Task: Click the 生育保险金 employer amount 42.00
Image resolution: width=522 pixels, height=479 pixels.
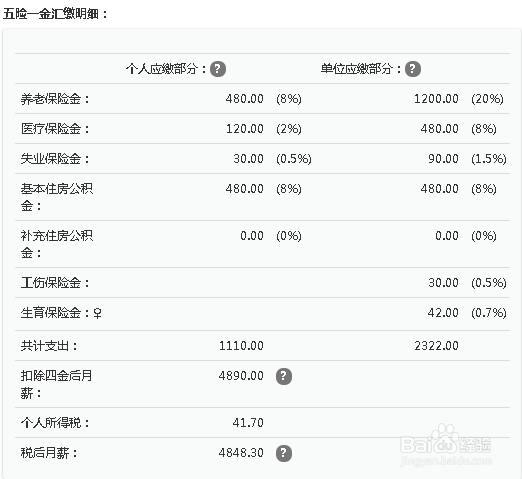Action: coord(443,313)
